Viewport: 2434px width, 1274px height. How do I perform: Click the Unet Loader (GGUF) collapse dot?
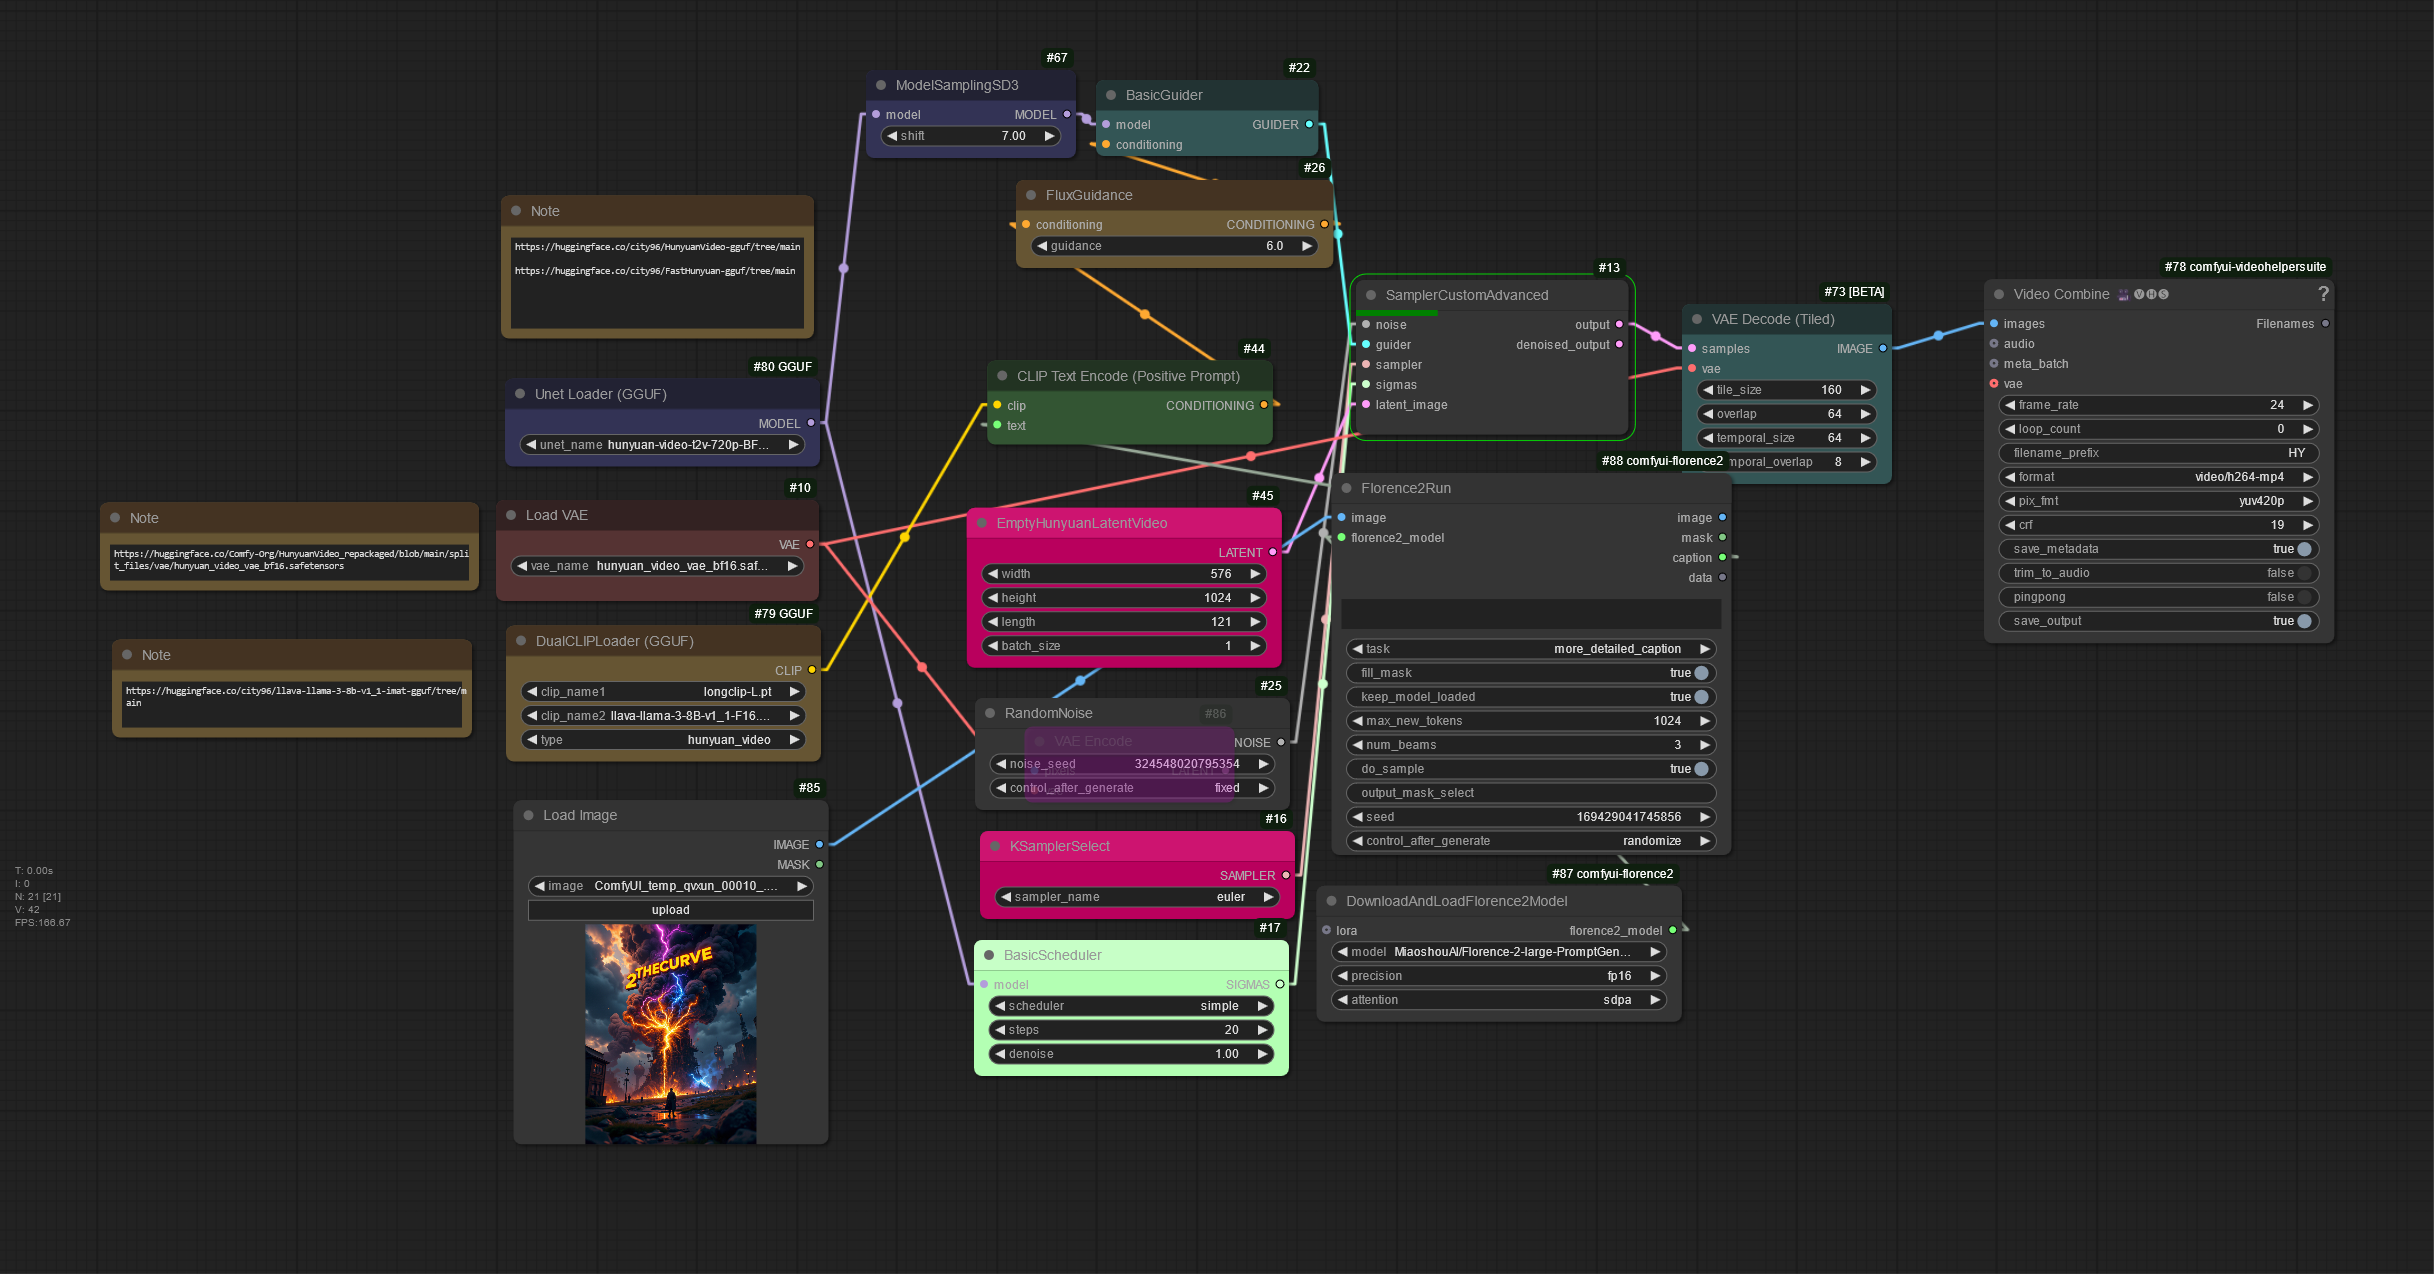[520, 394]
